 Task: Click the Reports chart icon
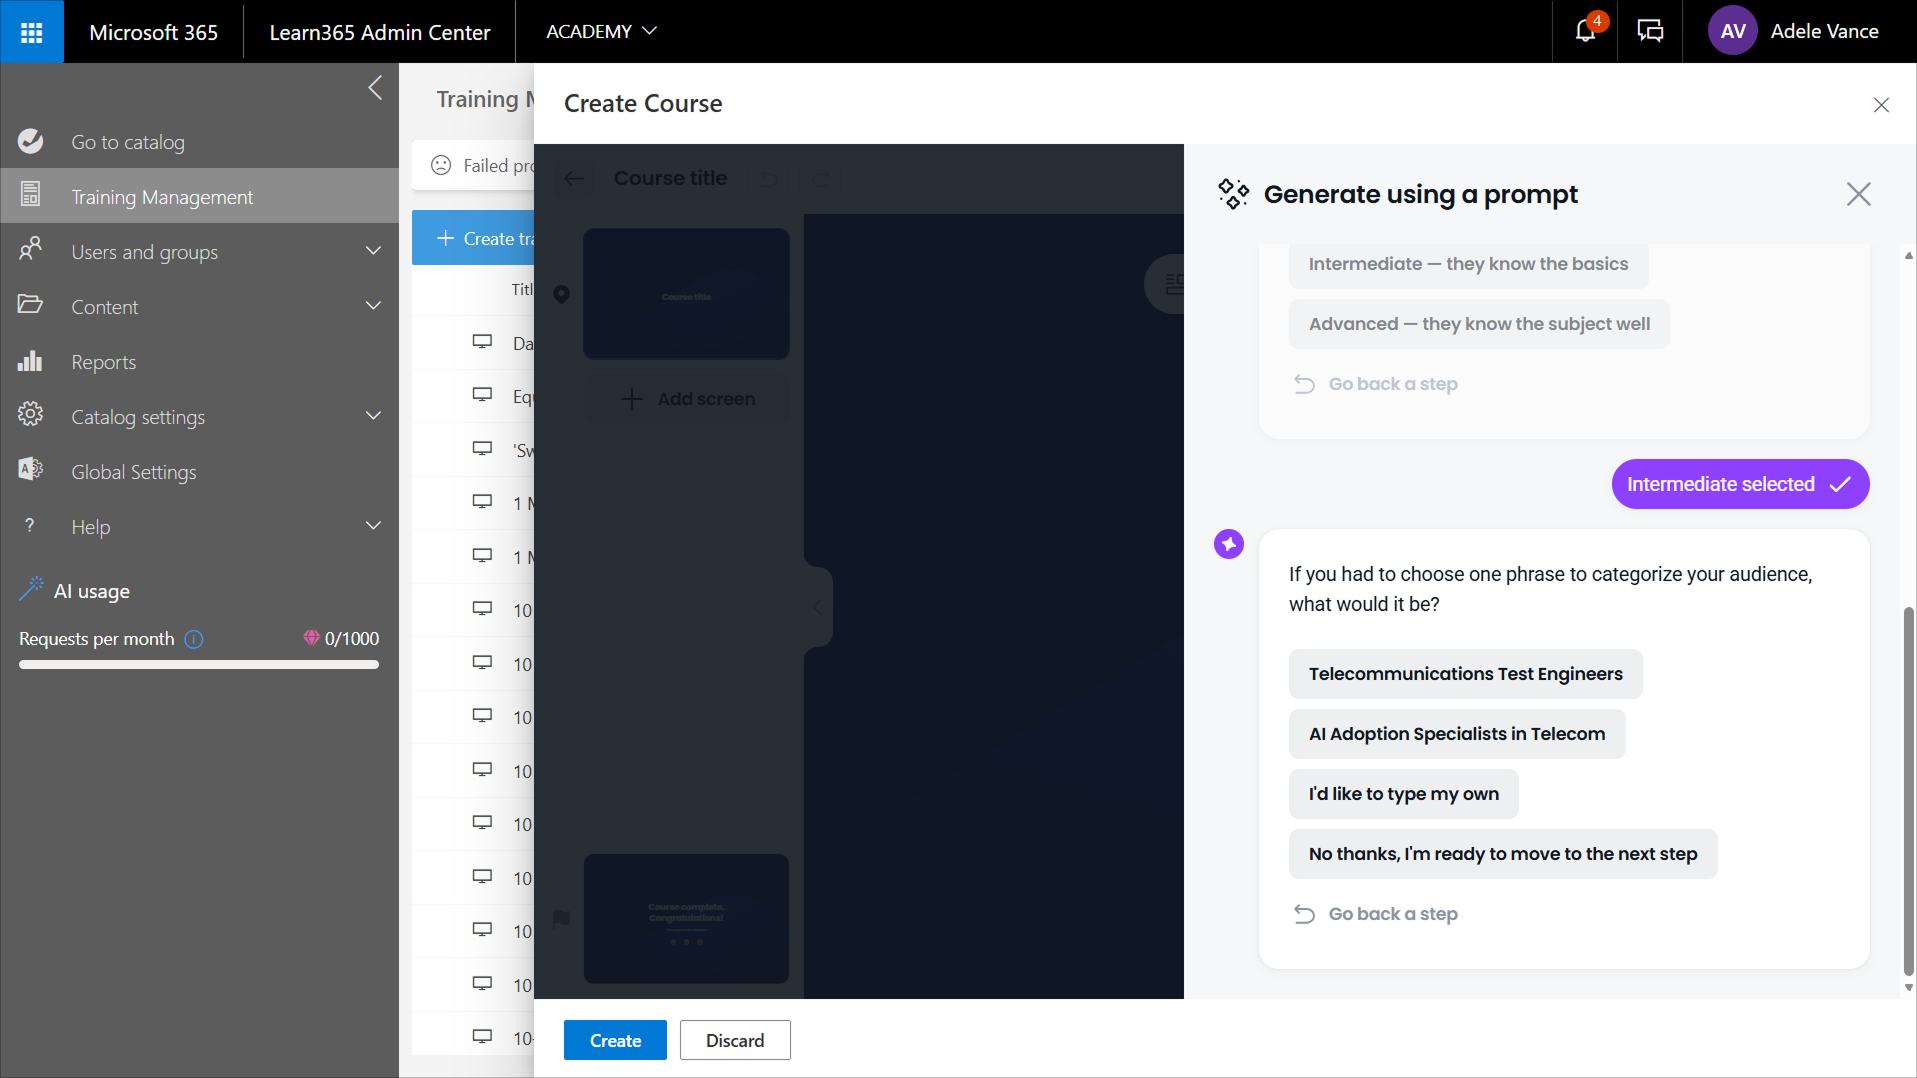[30, 362]
